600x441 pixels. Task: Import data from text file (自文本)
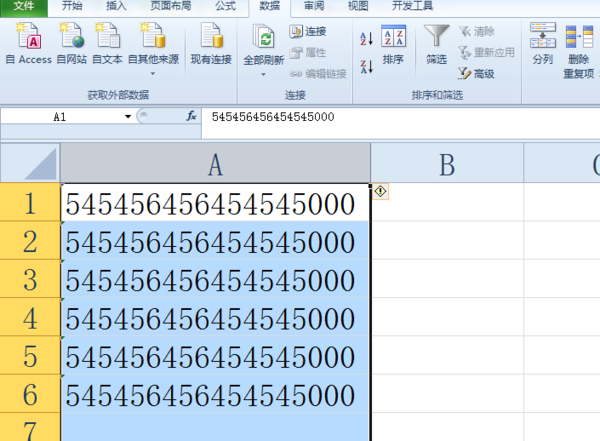tap(108, 43)
